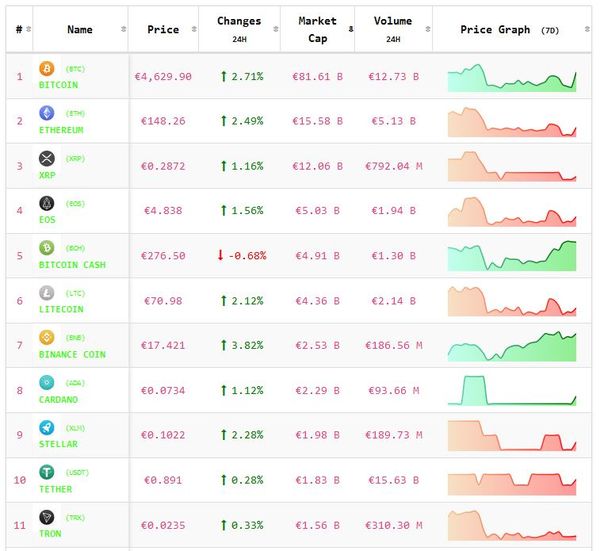Image resolution: width=600 pixels, height=551 pixels.
Task: Open EOS 7-day price graph
Action: [x=512, y=212]
